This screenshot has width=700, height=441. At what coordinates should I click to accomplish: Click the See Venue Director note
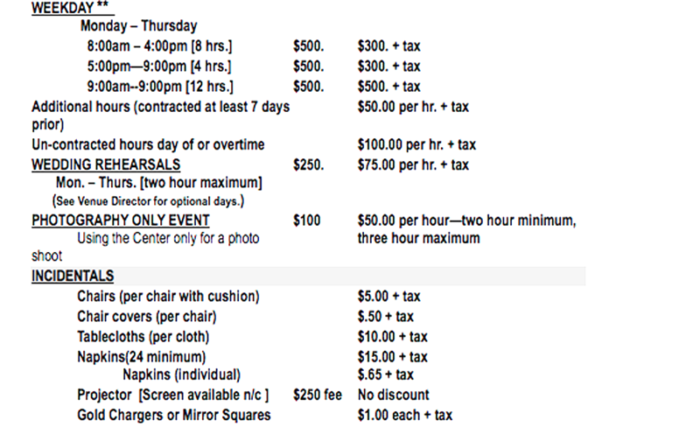[149, 201]
